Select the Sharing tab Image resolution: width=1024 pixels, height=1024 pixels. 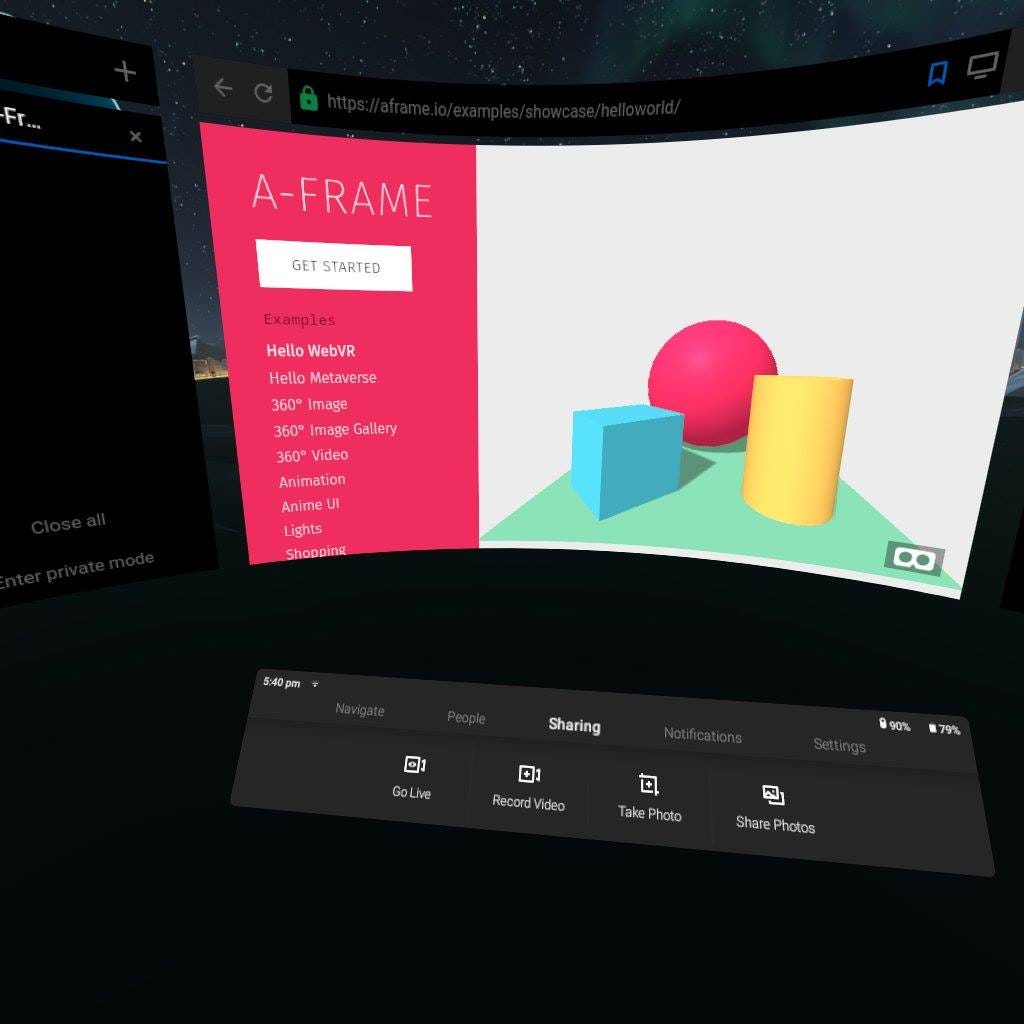point(575,725)
